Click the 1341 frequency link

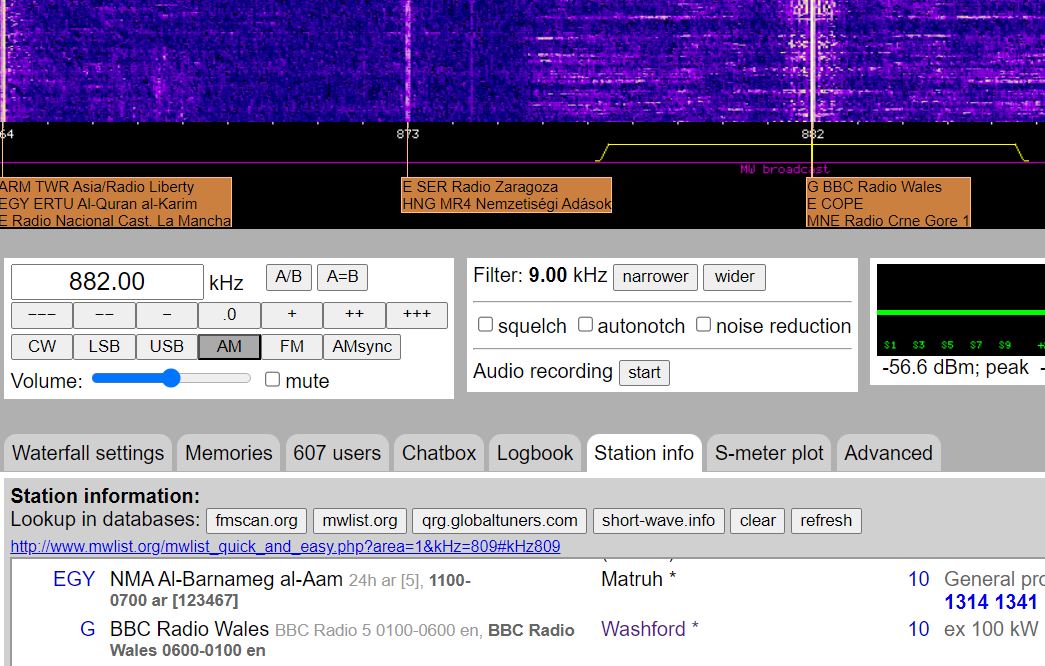(1016, 602)
